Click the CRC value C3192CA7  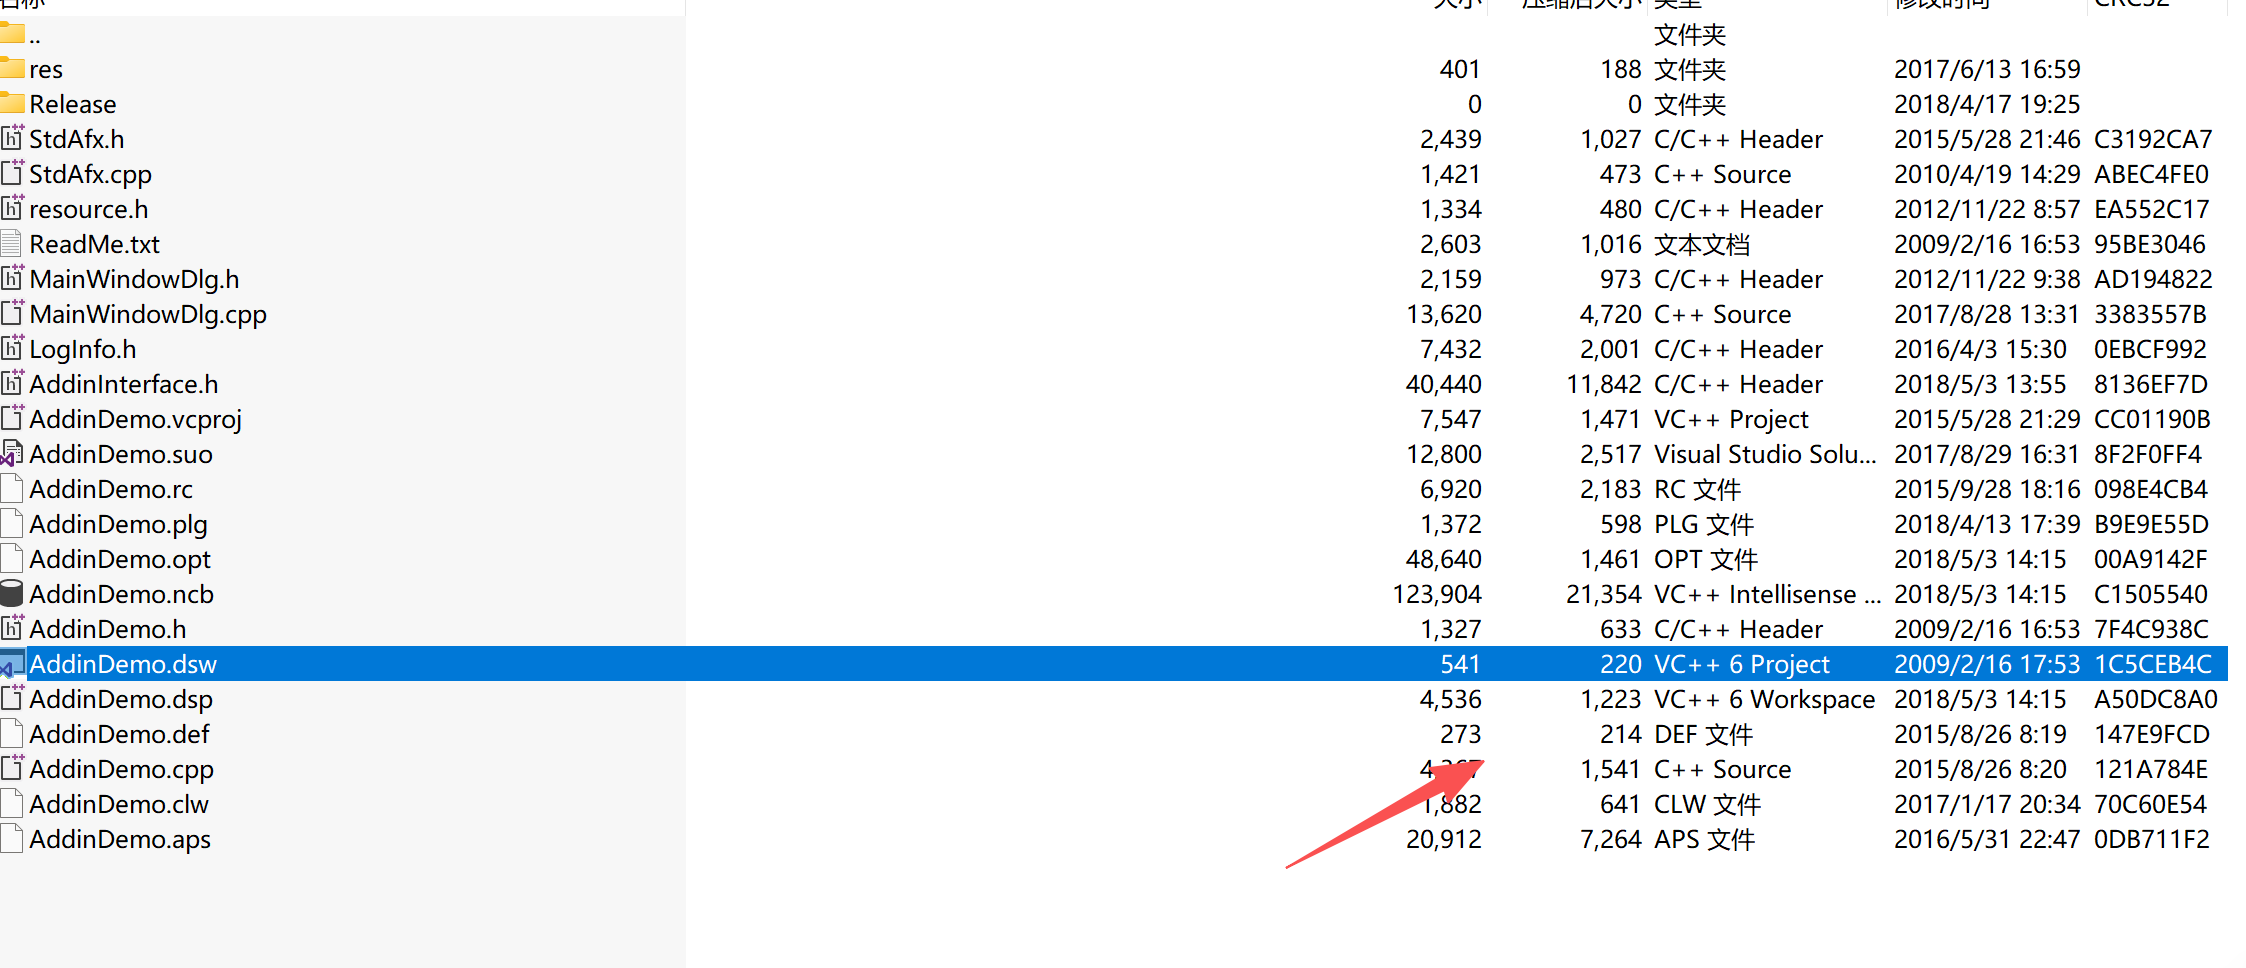point(2153,139)
